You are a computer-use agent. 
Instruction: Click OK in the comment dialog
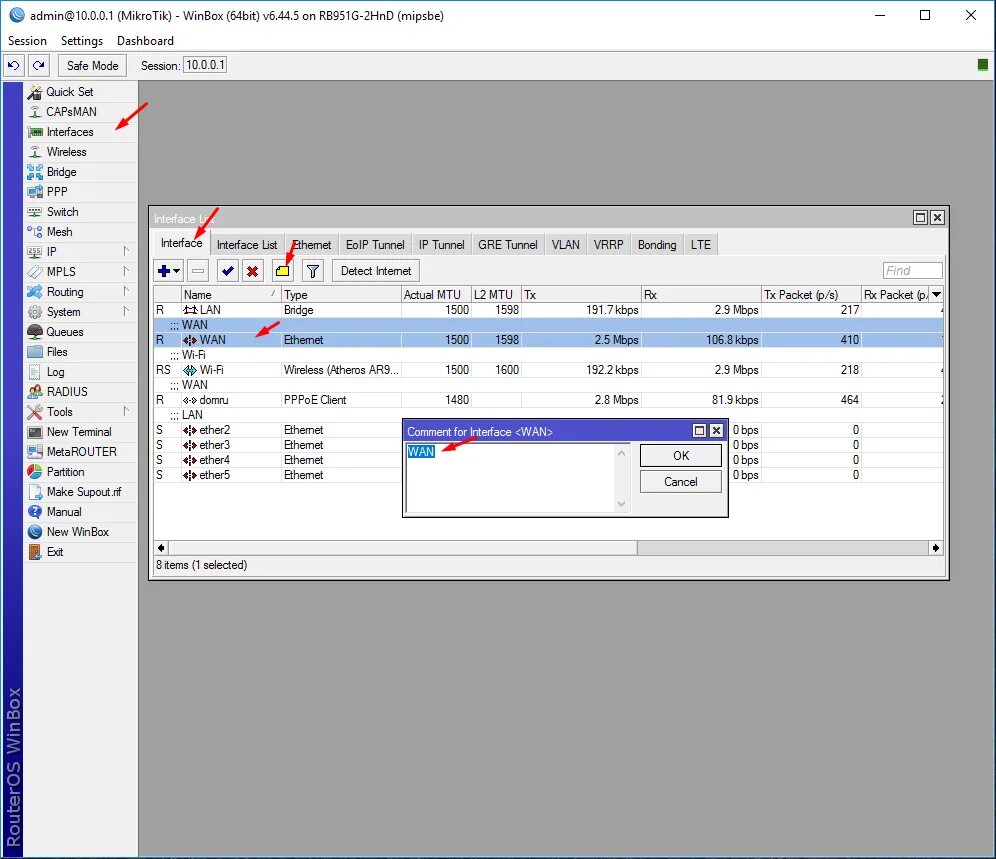[681, 456]
